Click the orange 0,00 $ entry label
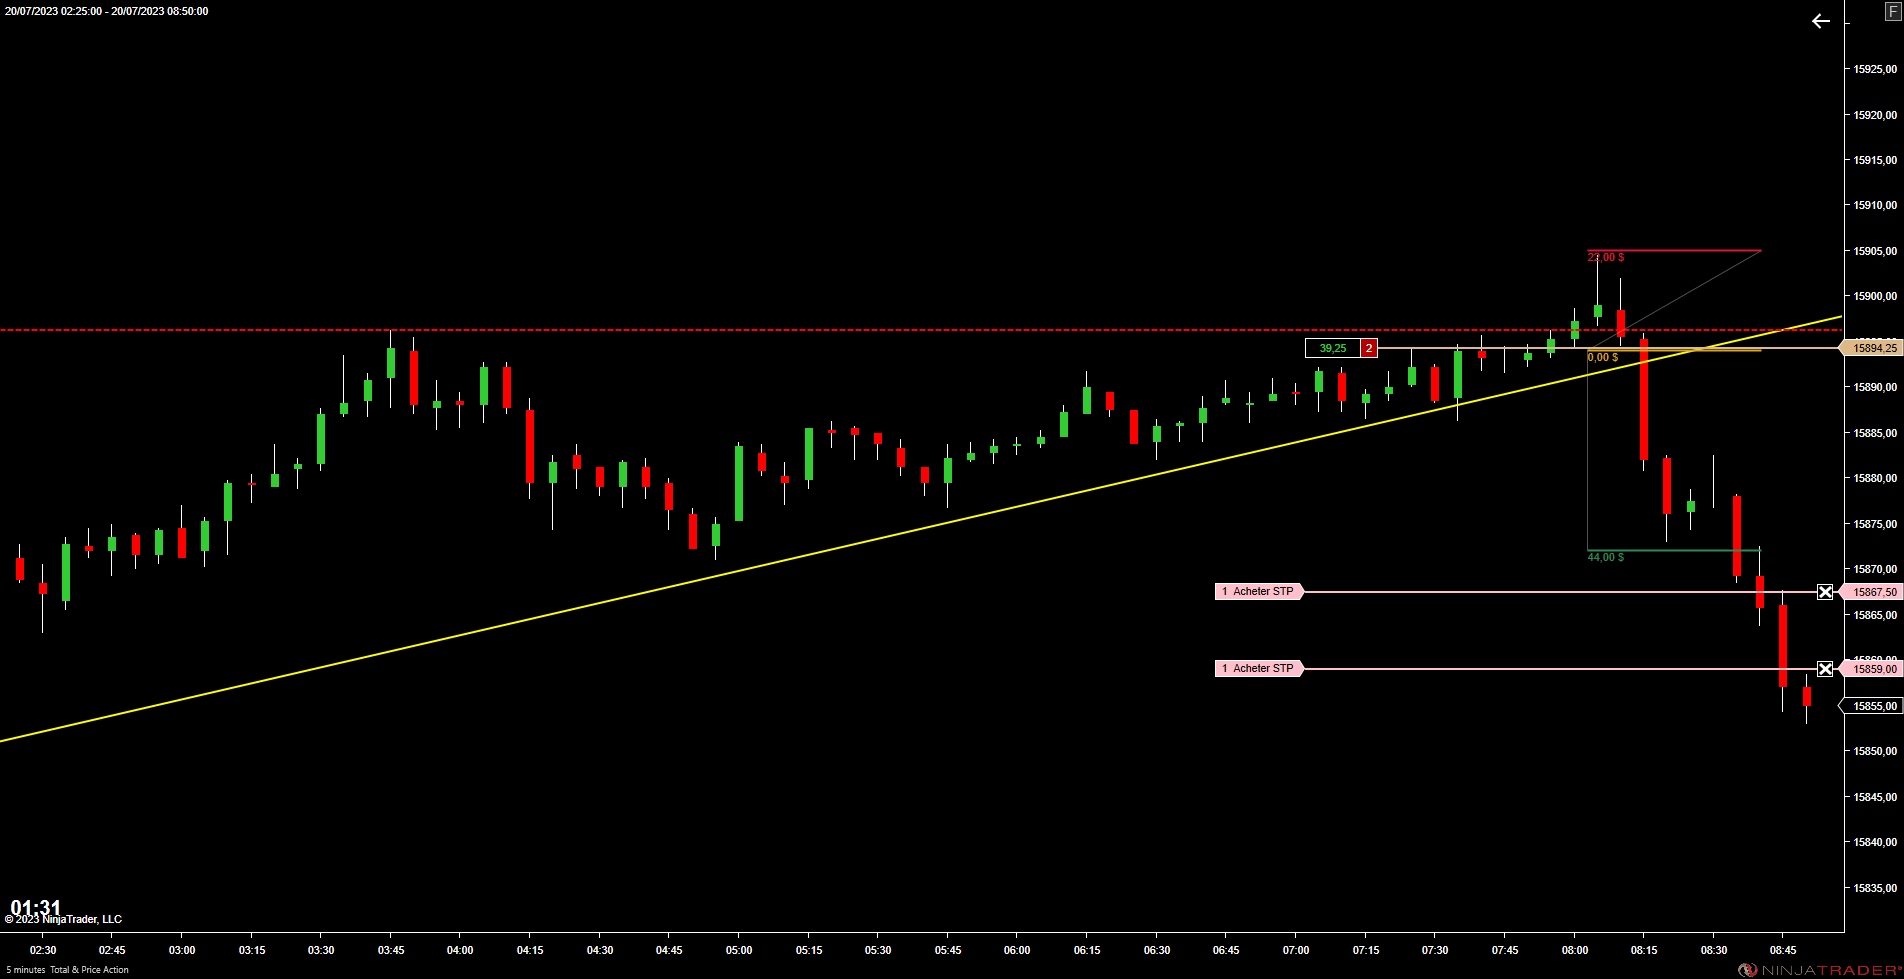This screenshot has height=979, width=1904. (x=1602, y=358)
